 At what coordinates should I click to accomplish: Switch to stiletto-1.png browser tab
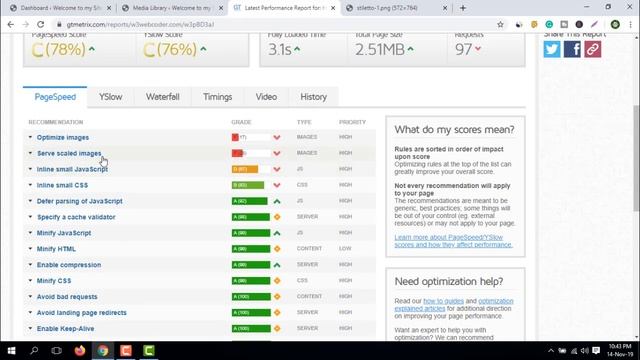click(395, 8)
